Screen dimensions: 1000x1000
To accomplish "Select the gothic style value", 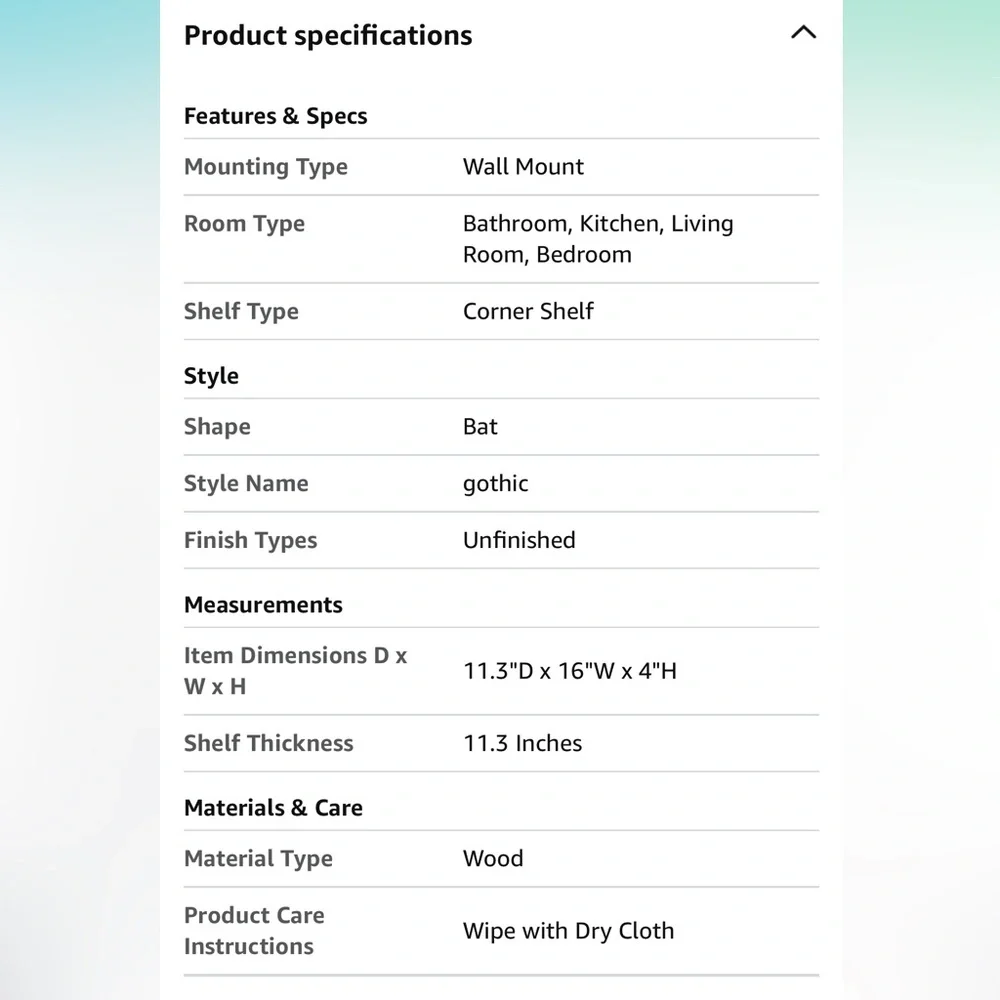I will pos(496,484).
